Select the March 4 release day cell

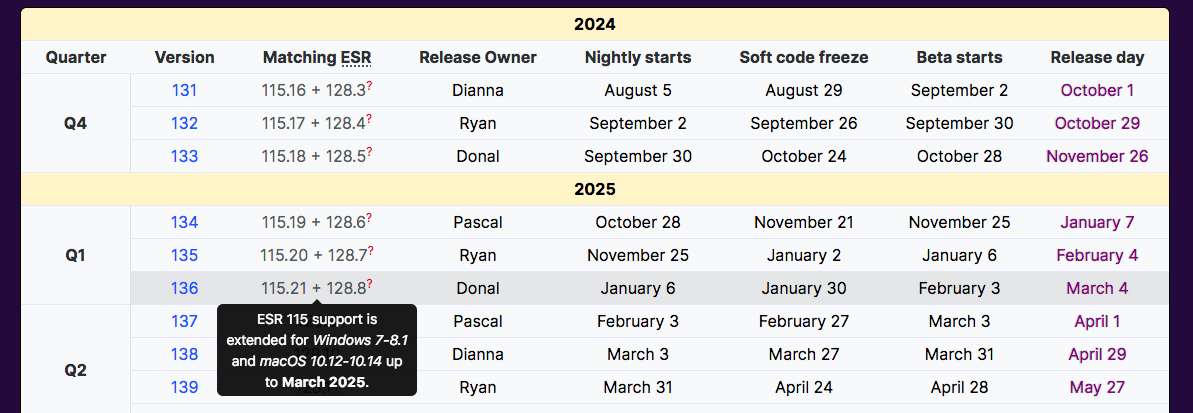coord(1097,288)
